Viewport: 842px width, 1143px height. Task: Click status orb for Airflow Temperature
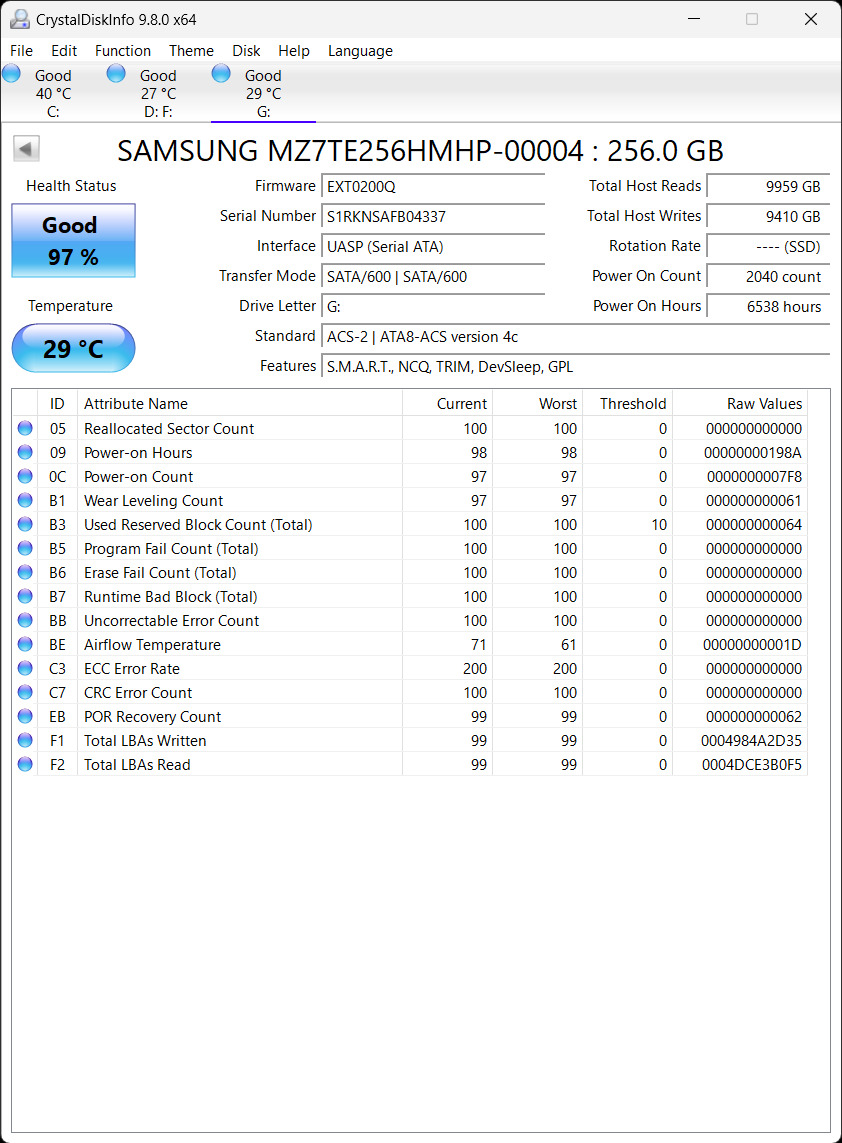pos(26,644)
